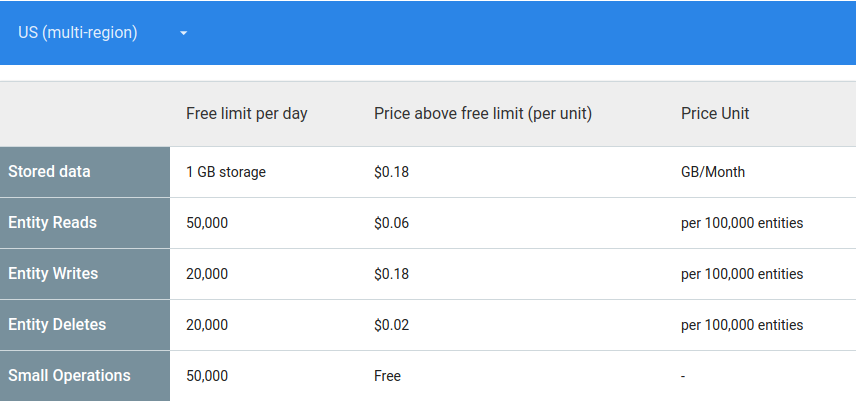
Task: Select the 50,000 free limit for Entity Reads
Action: [x=207, y=223]
